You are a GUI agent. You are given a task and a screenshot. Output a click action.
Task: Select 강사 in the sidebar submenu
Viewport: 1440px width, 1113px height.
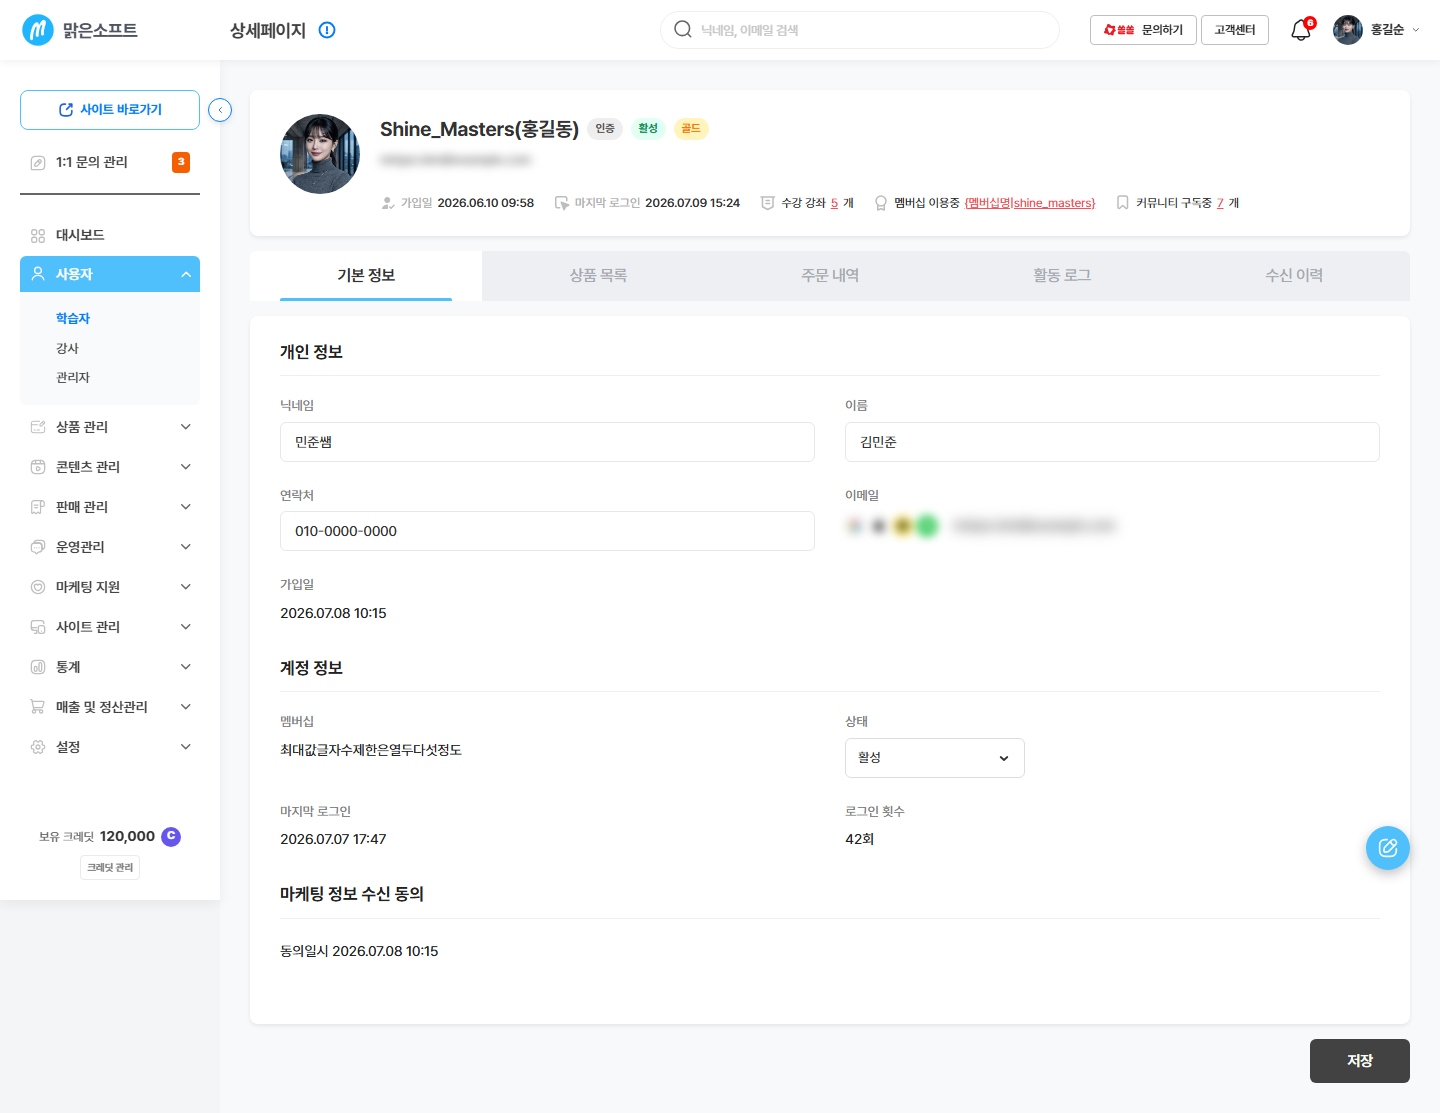(67, 348)
